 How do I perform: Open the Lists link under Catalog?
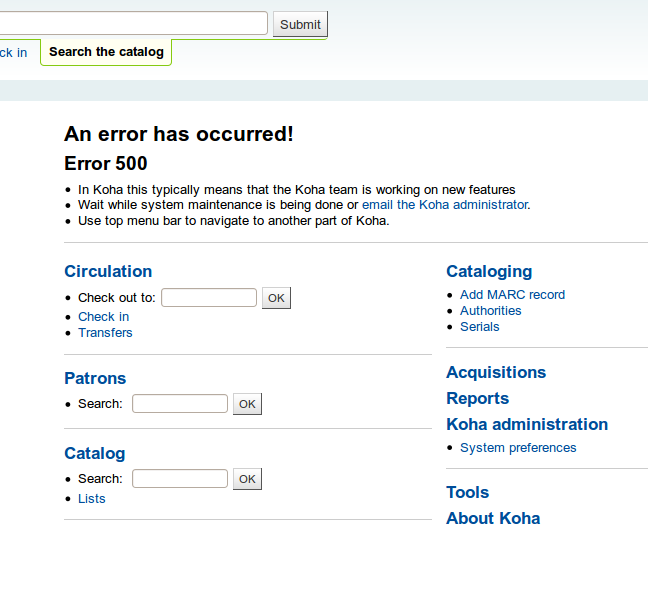[x=91, y=498]
